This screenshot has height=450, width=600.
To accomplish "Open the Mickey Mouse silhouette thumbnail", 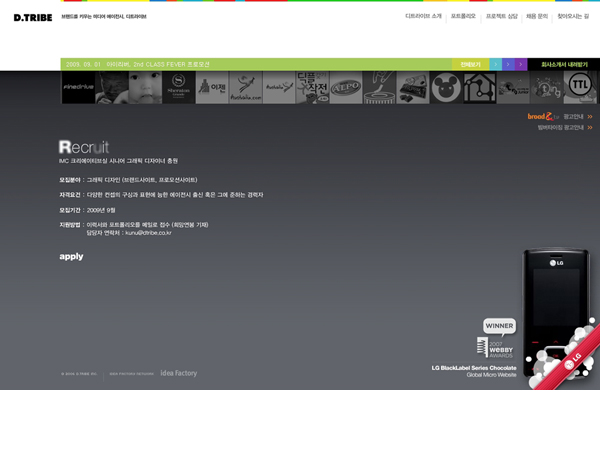I will tap(446, 88).
